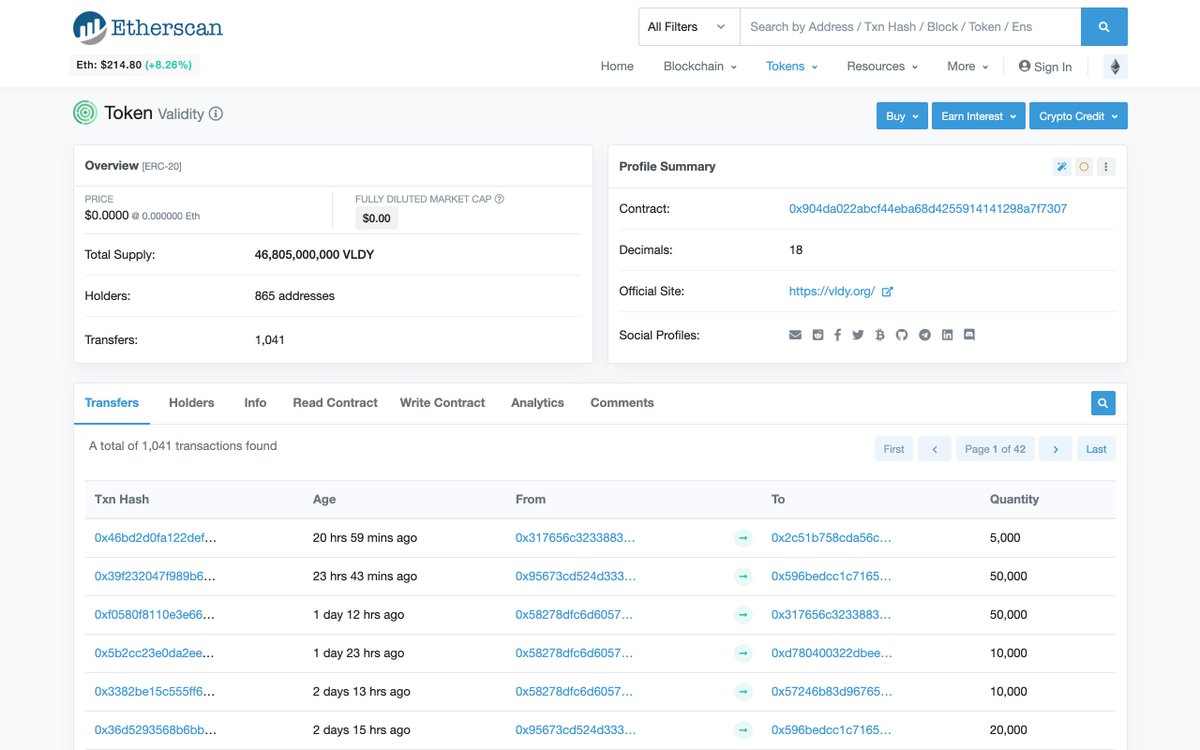The height and width of the screenshot is (750, 1200).
Task: Go to the previous page arrow
Action: click(x=934, y=449)
